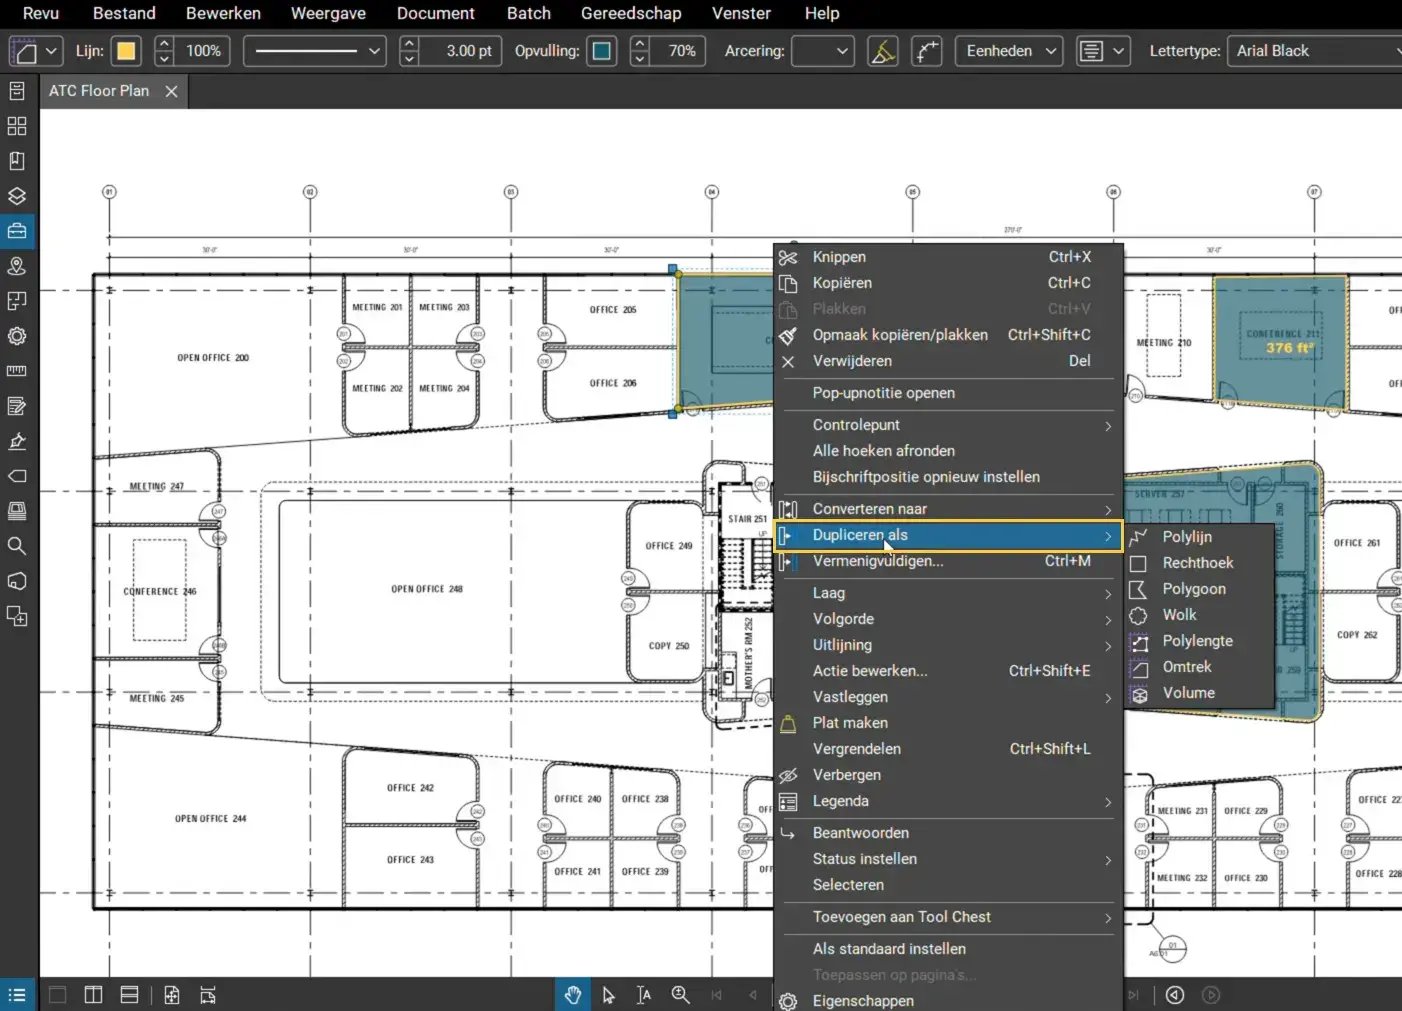This screenshot has height=1011, width=1402.
Task: Increase line opacity 100% stepper up
Action: [165, 44]
